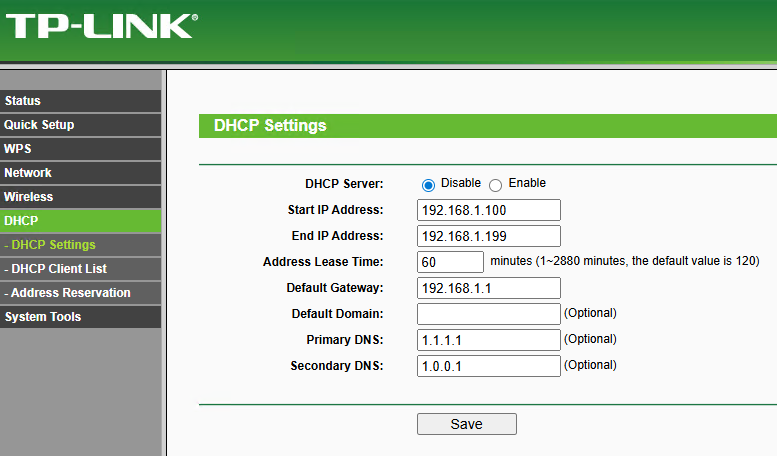Screen dimensions: 777x456
Task: Click the empty Default Domain field
Action: pos(489,314)
